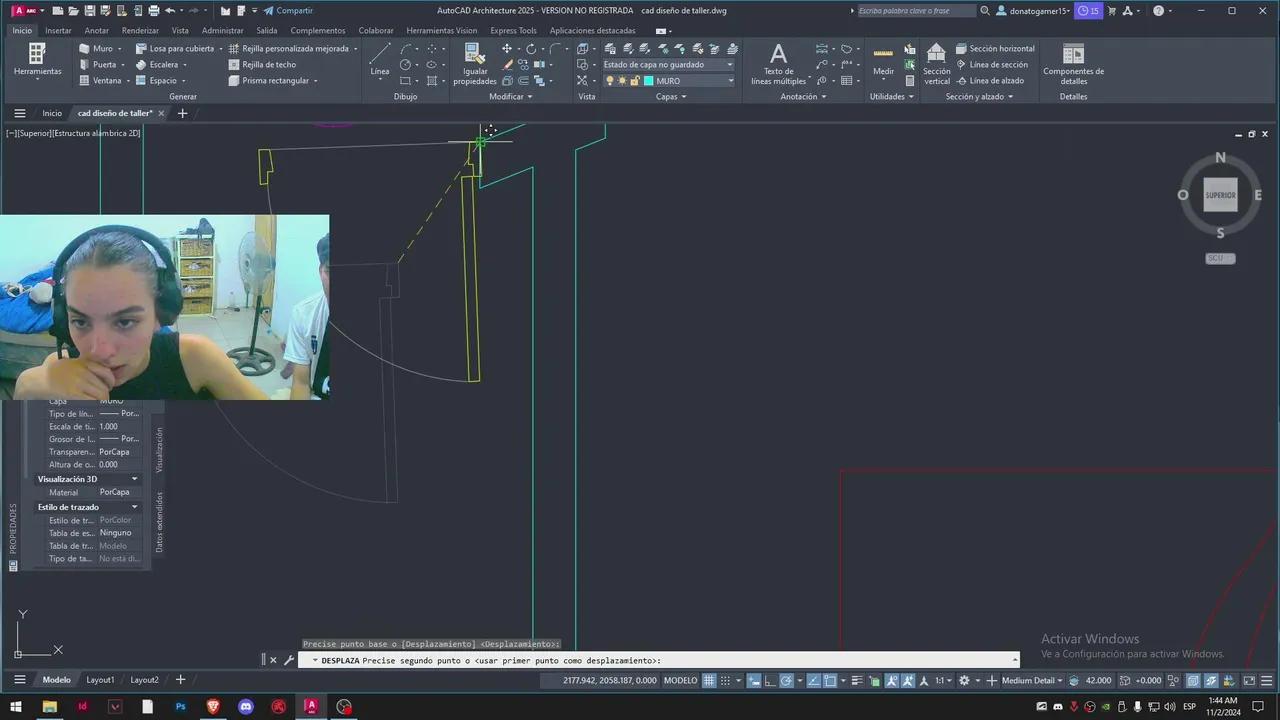Toggle the lightbulb layer on/off icon
The width and height of the screenshot is (1280, 720).
(609, 81)
